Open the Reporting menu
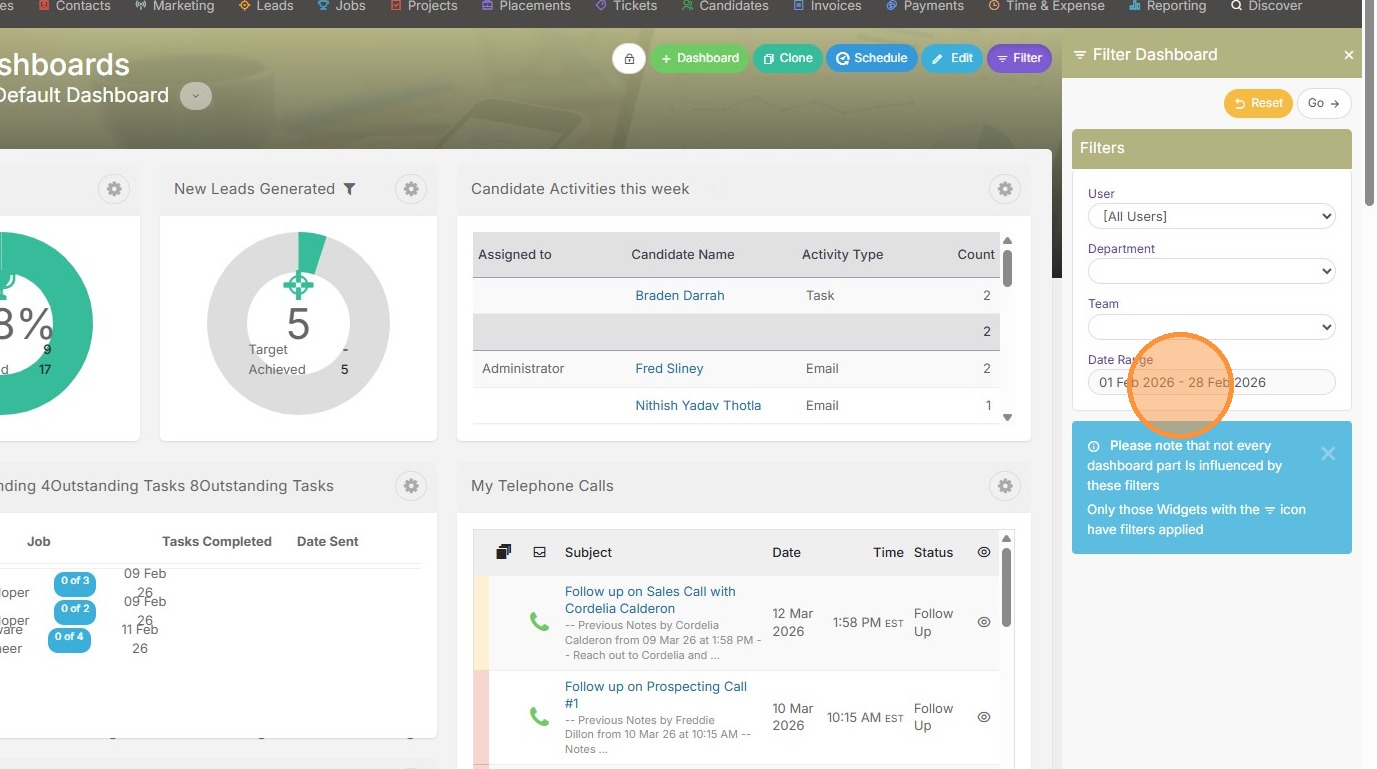The height and width of the screenshot is (769, 1377). tap(1167, 6)
